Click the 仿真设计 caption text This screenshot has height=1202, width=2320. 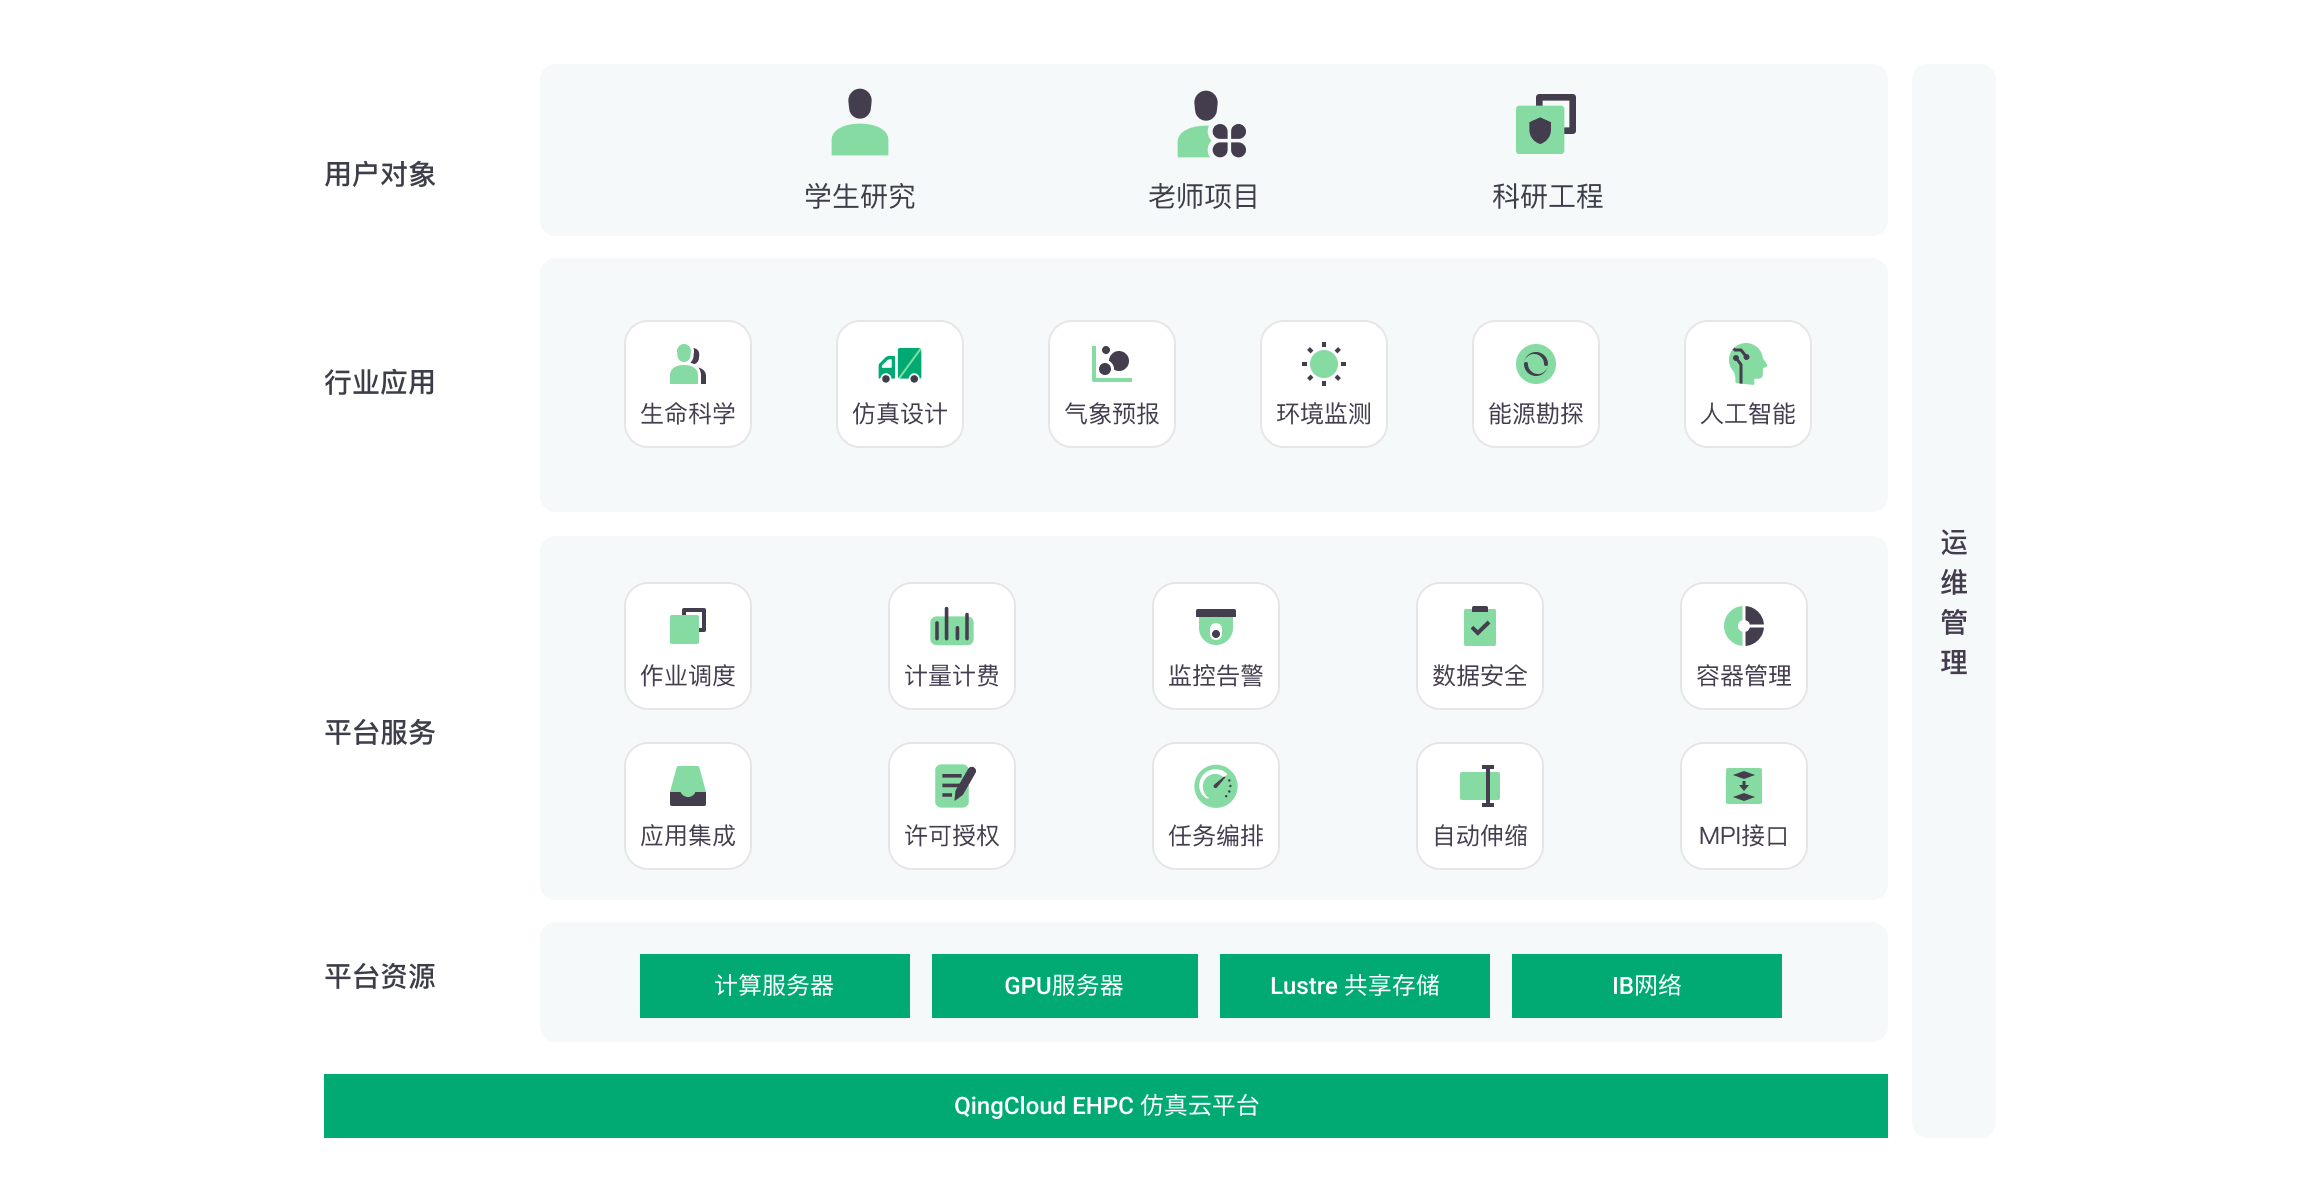click(x=900, y=414)
